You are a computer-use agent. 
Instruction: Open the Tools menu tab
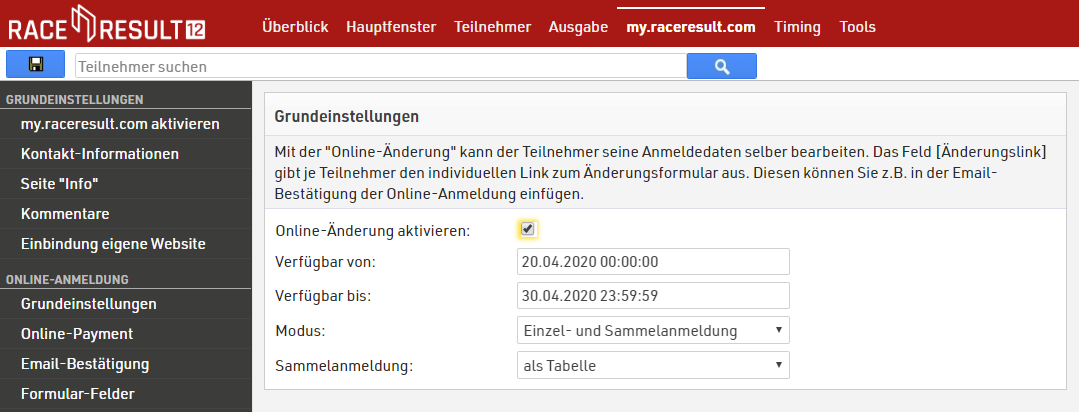click(857, 27)
